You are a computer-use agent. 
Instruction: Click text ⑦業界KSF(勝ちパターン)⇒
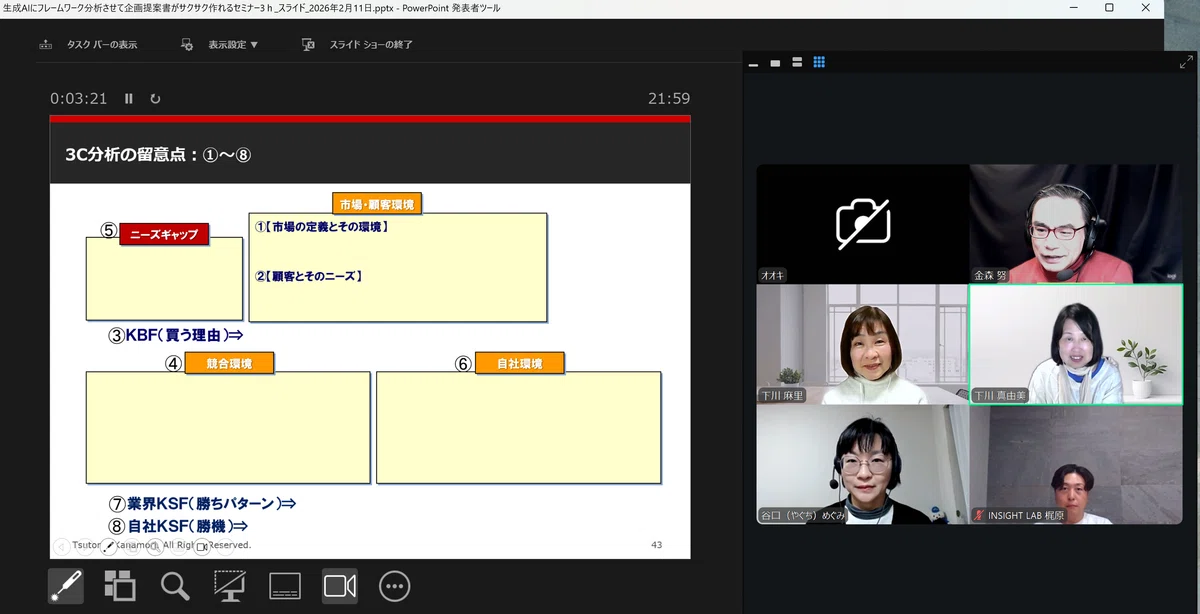[203, 504]
